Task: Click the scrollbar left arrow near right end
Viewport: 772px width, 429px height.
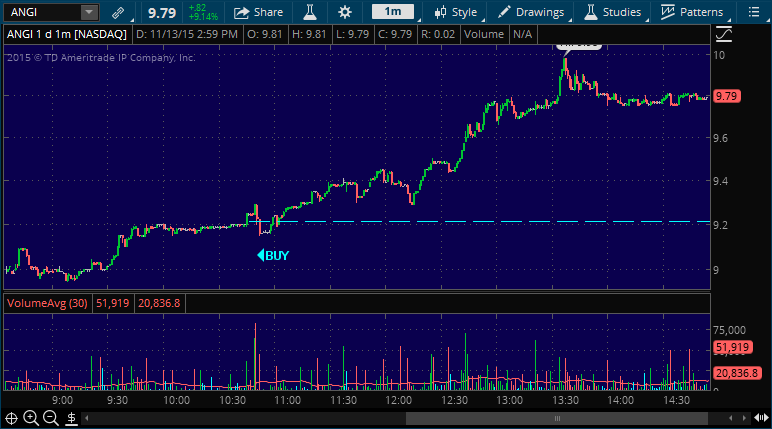Action: [x=731, y=419]
